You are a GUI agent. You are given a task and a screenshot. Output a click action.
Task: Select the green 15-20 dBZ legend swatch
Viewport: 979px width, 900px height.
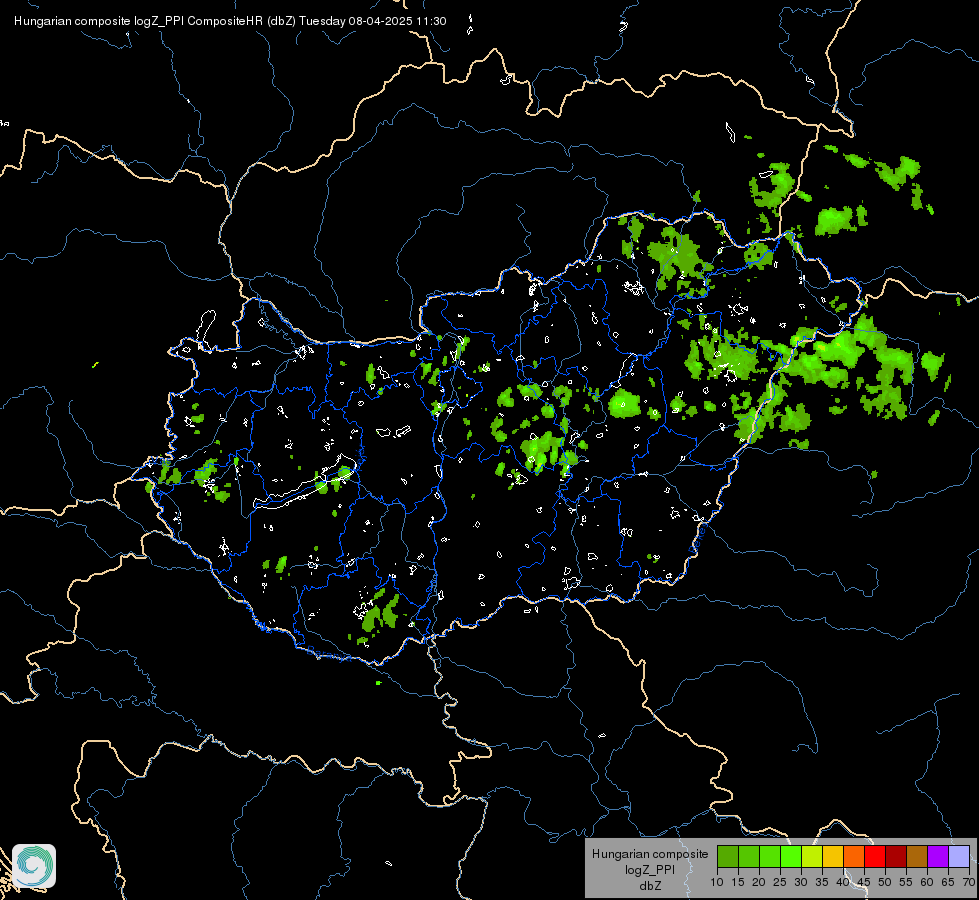(x=749, y=856)
